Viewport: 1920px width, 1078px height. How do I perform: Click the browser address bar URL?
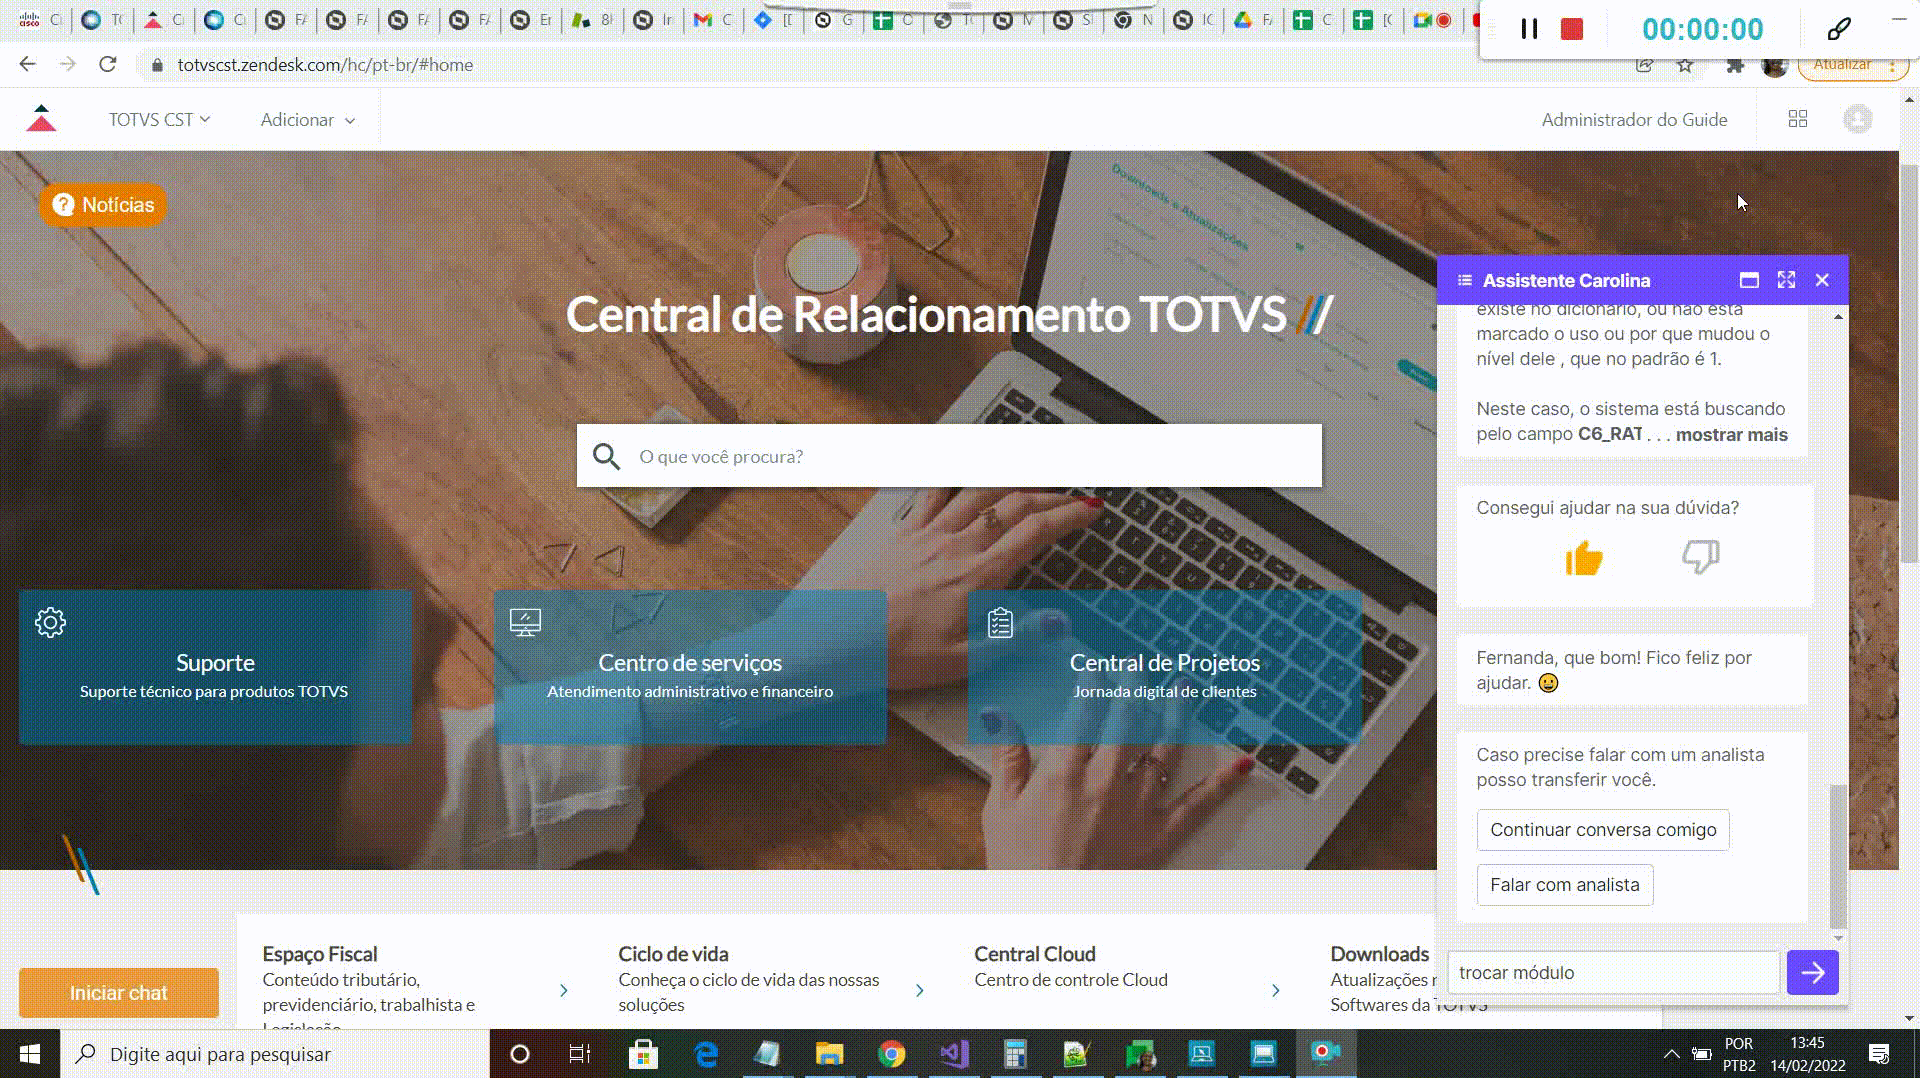click(325, 65)
